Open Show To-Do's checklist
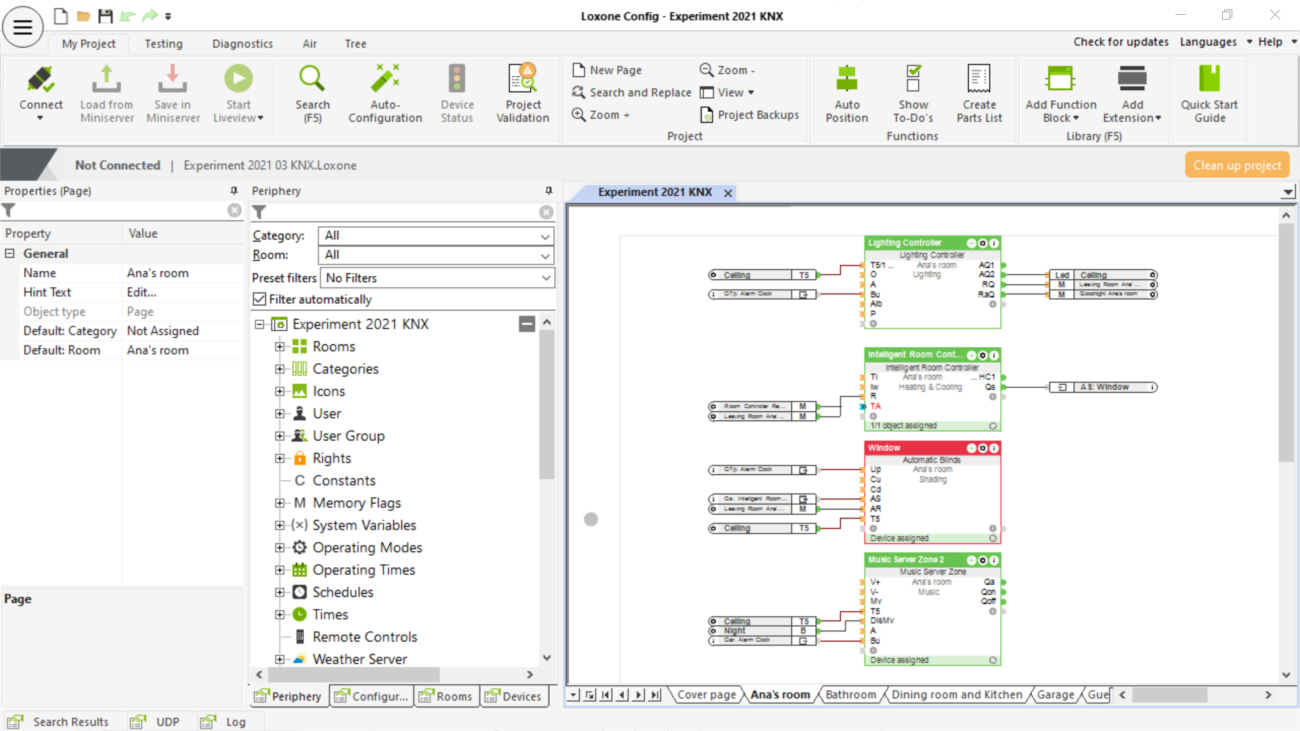The width and height of the screenshot is (1300, 731). click(x=912, y=80)
